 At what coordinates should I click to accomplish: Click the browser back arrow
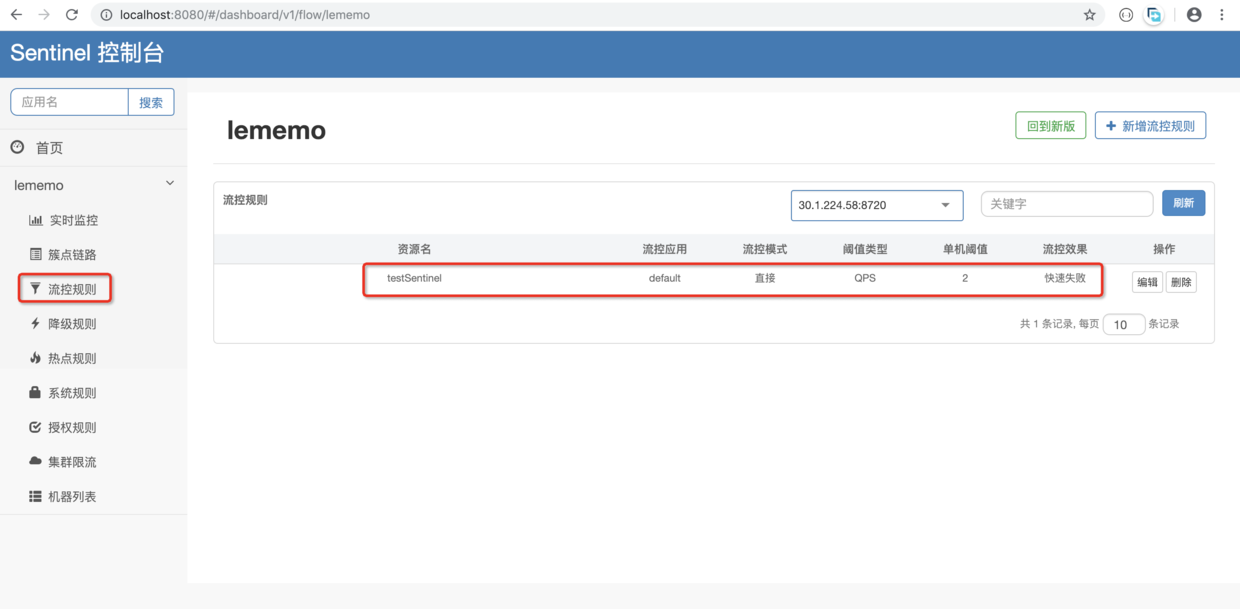click(x=16, y=15)
